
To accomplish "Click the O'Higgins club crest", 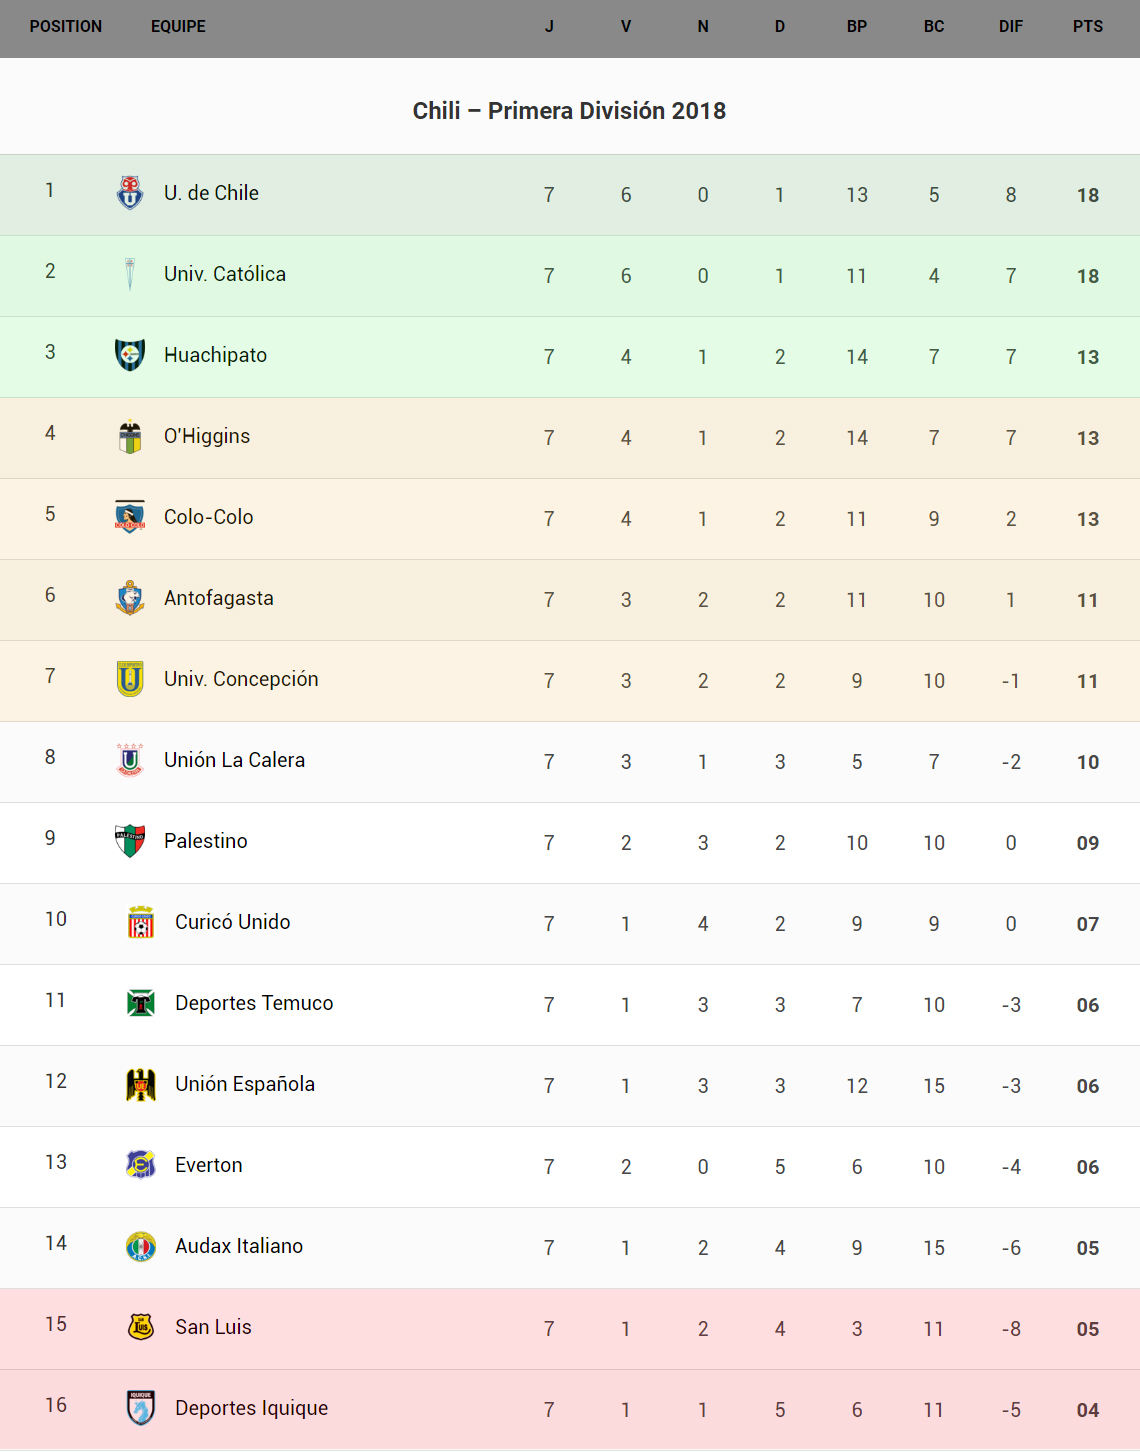I will 130,436.
